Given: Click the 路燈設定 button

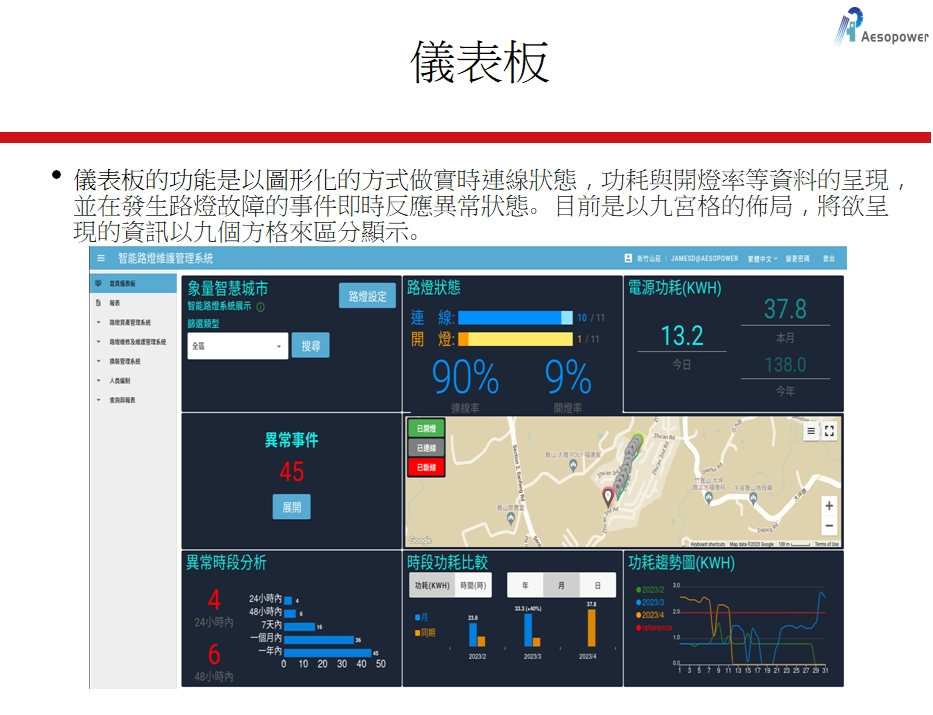Looking at the screenshot, I should click(x=367, y=296).
